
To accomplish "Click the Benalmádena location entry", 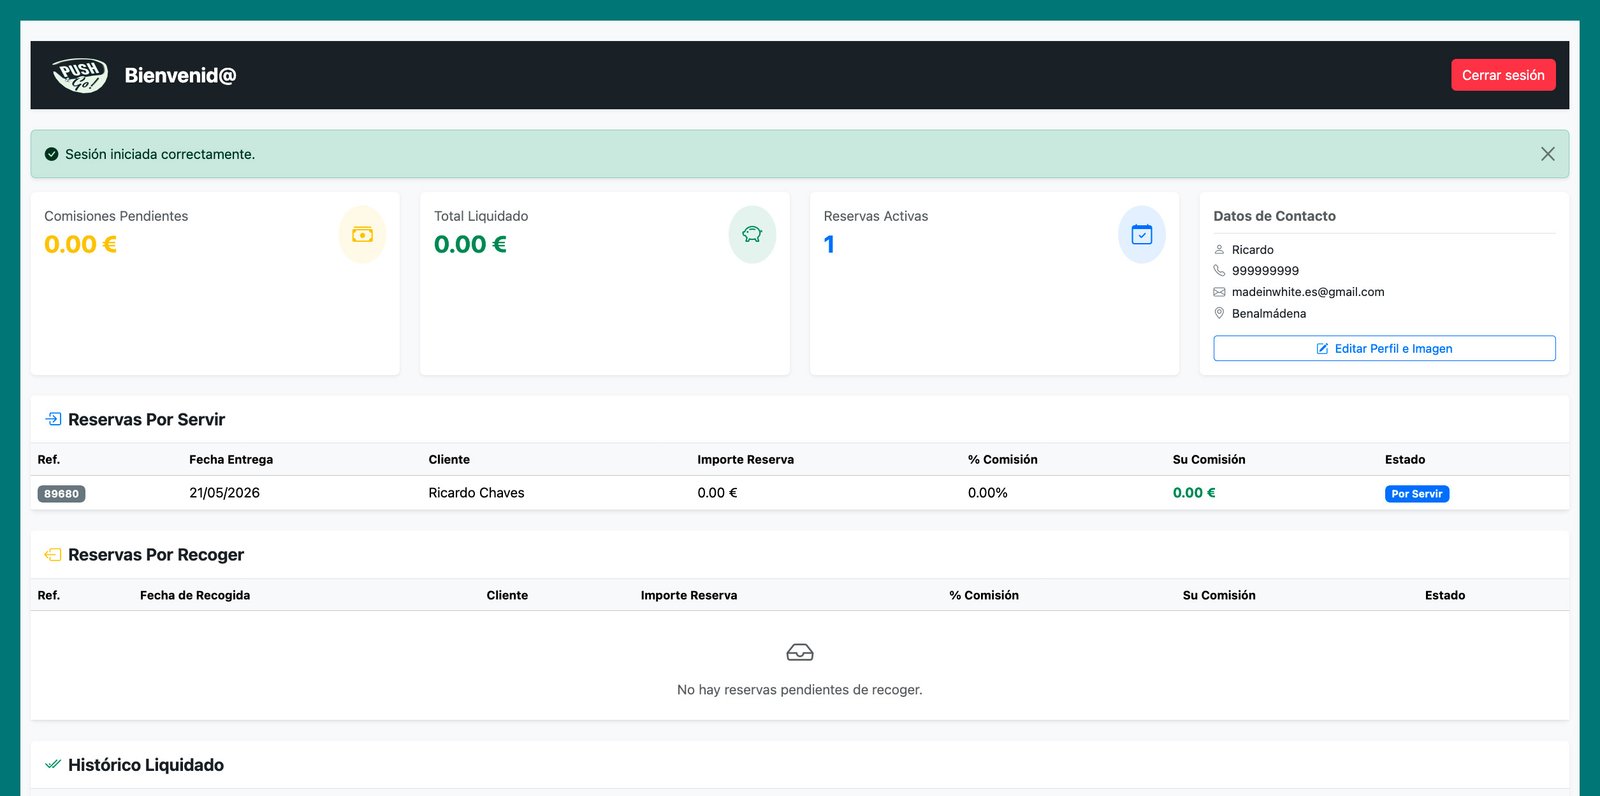I will click(x=1268, y=314).
